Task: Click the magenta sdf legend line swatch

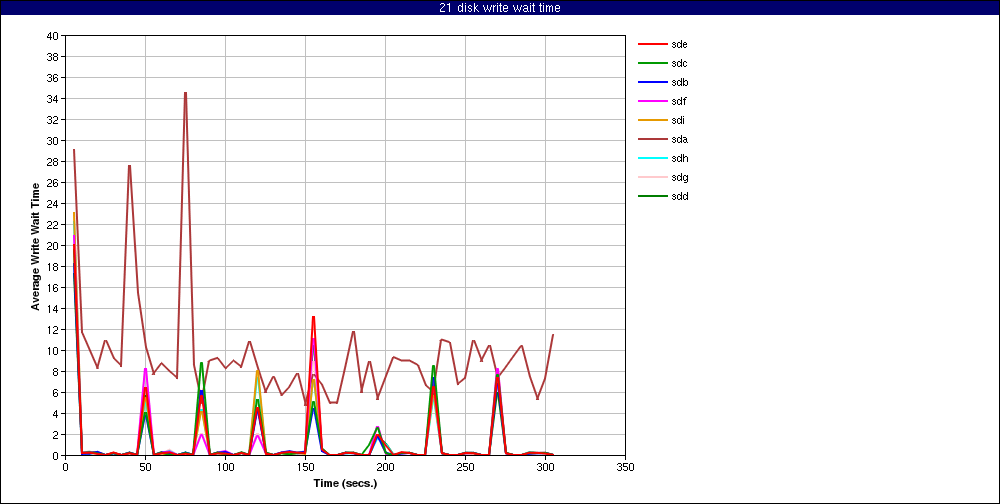Action: click(x=652, y=101)
